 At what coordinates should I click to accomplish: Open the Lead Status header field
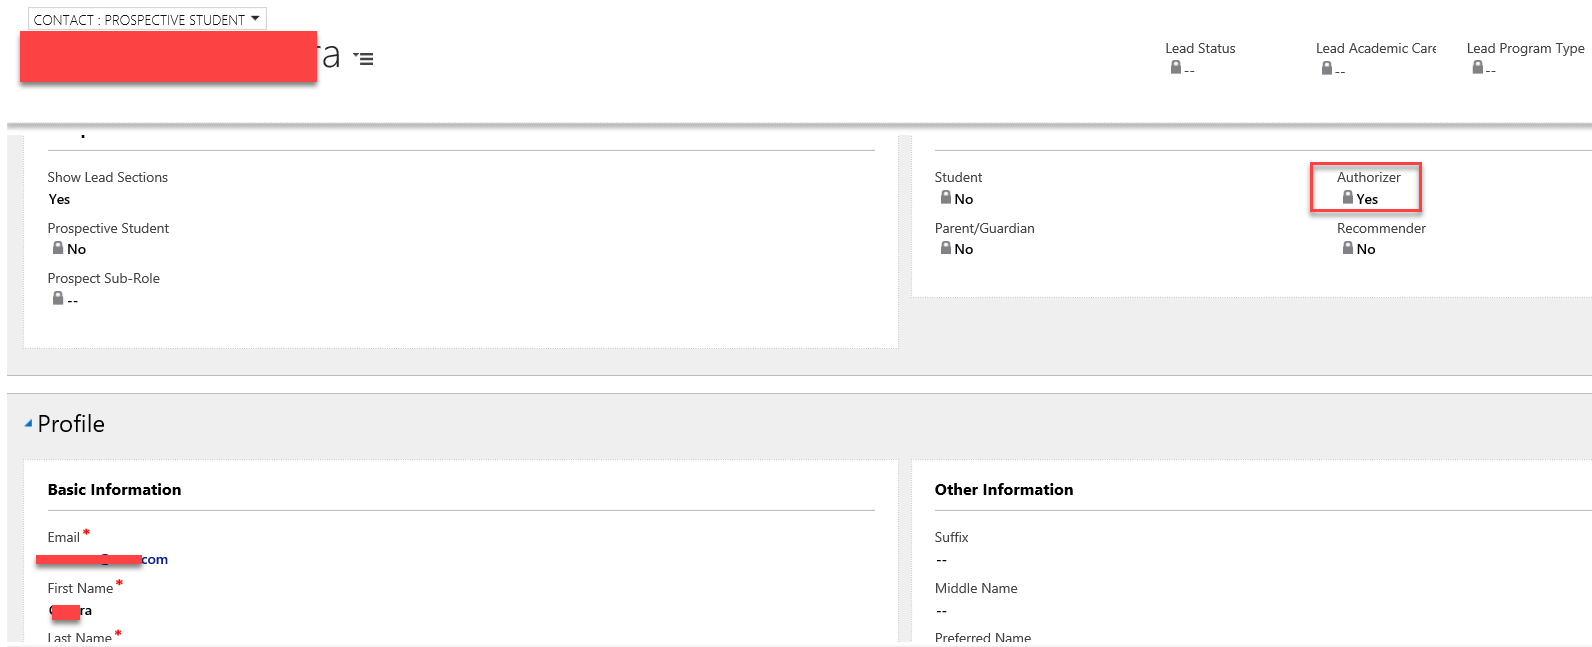(1200, 48)
